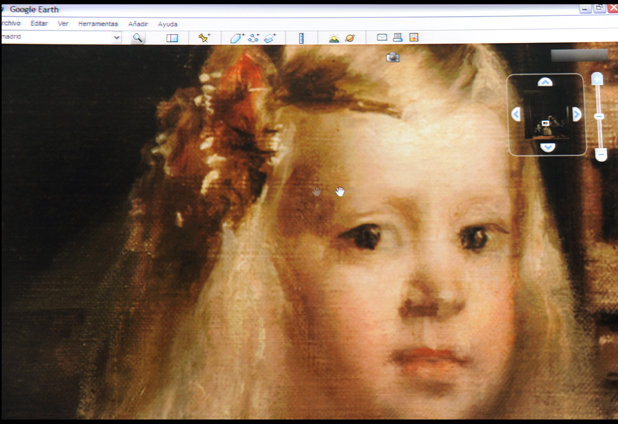Click the magnifying glass search button
The height and width of the screenshot is (424, 618).
pyautogui.click(x=138, y=38)
